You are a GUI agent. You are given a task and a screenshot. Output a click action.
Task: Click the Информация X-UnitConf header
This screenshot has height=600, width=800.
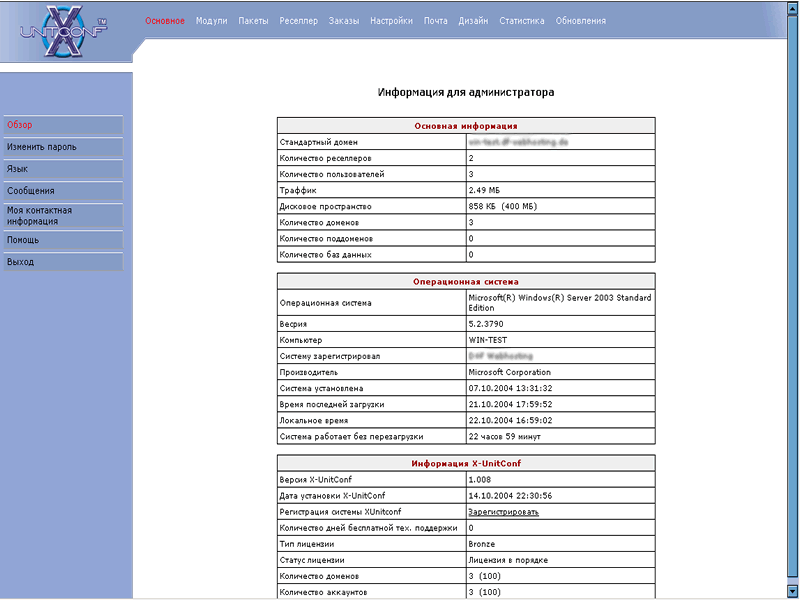point(466,463)
